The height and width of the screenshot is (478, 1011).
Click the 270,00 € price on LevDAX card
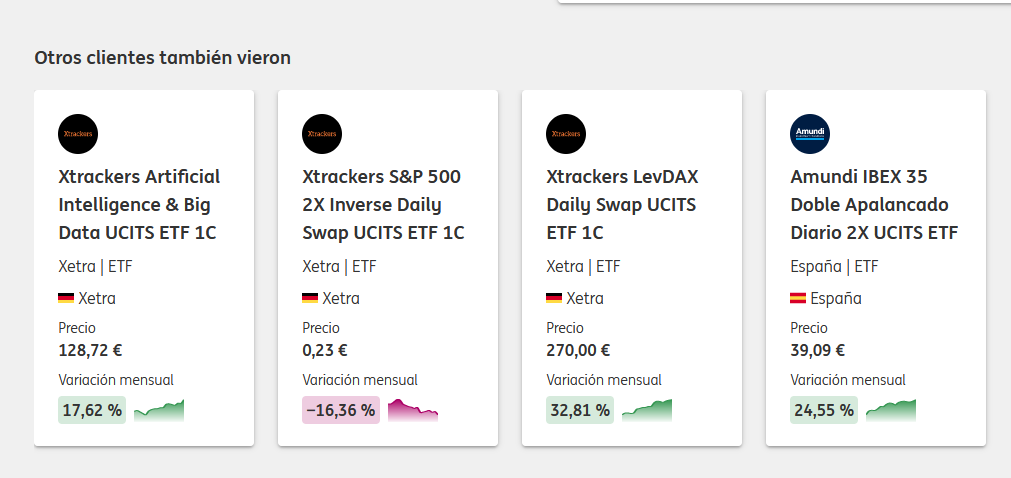pos(578,350)
